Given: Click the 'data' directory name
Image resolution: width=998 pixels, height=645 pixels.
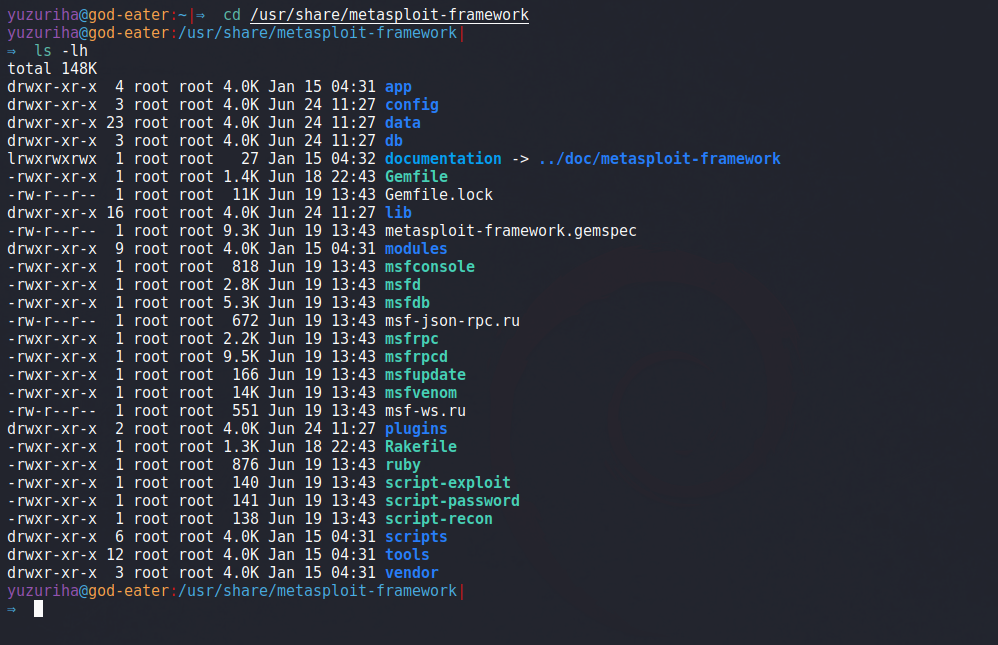Looking at the screenshot, I should (402, 123).
